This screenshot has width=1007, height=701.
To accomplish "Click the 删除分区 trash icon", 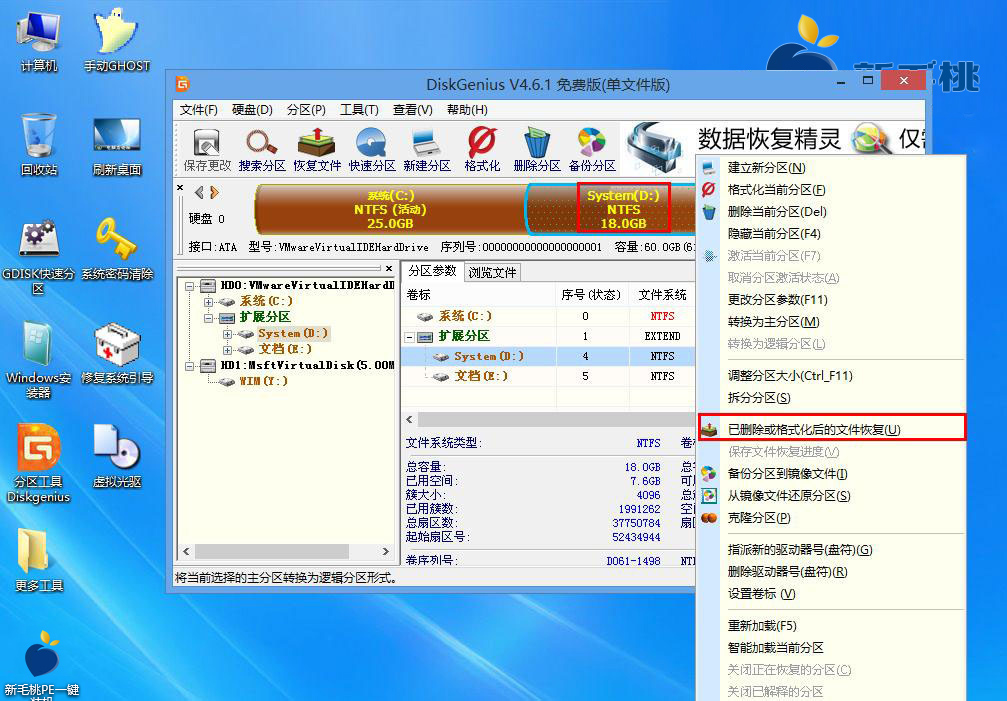I will pos(537,150).
